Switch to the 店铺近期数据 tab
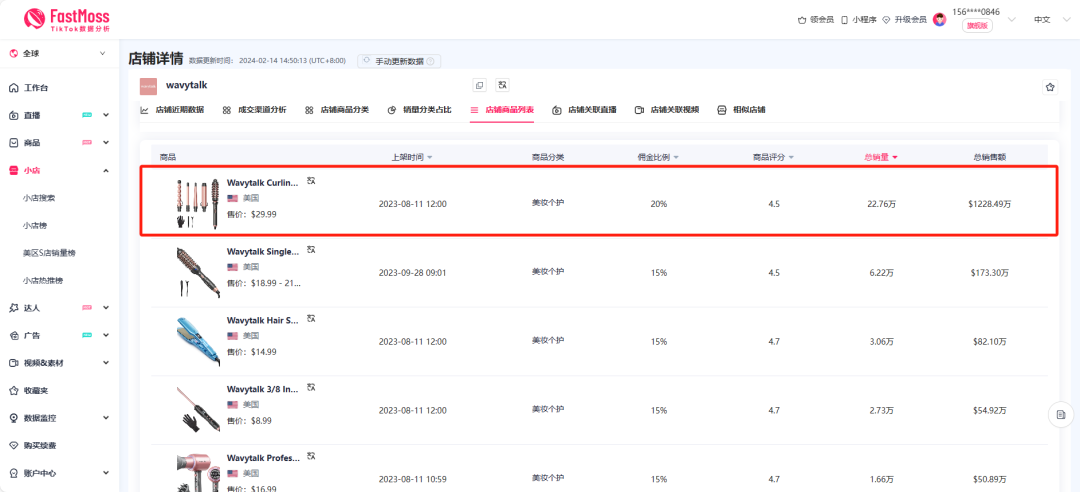1080x492 pixels. 172,110
